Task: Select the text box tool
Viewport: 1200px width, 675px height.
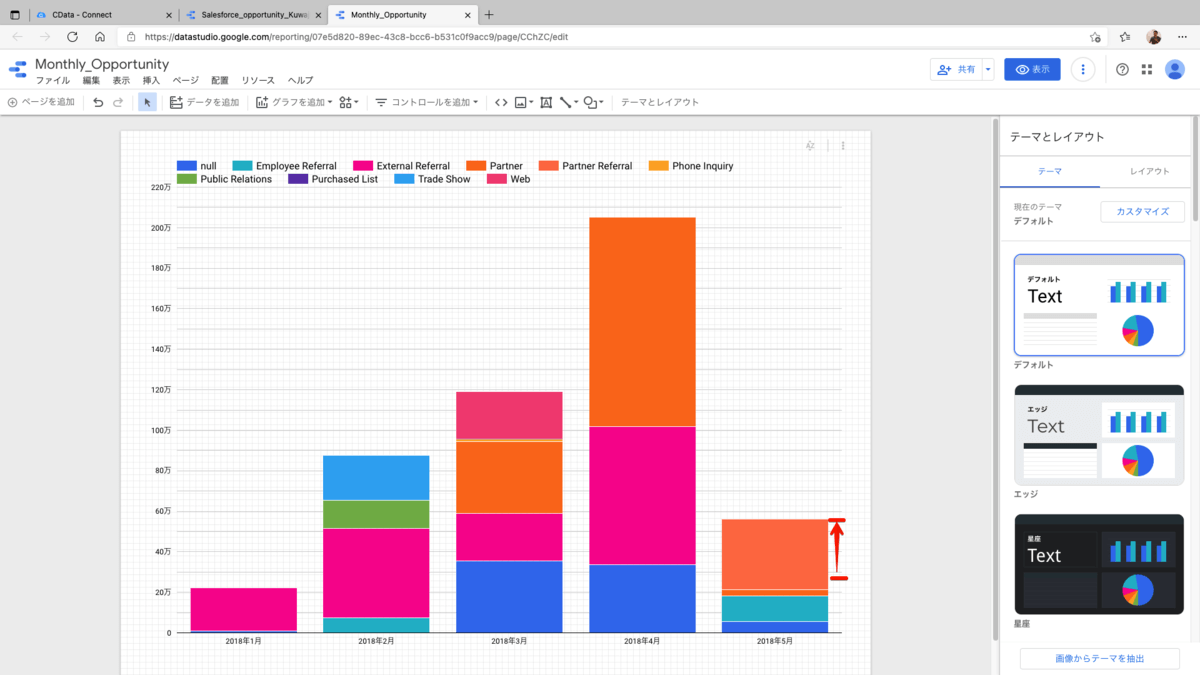Action: pos(546,102)
